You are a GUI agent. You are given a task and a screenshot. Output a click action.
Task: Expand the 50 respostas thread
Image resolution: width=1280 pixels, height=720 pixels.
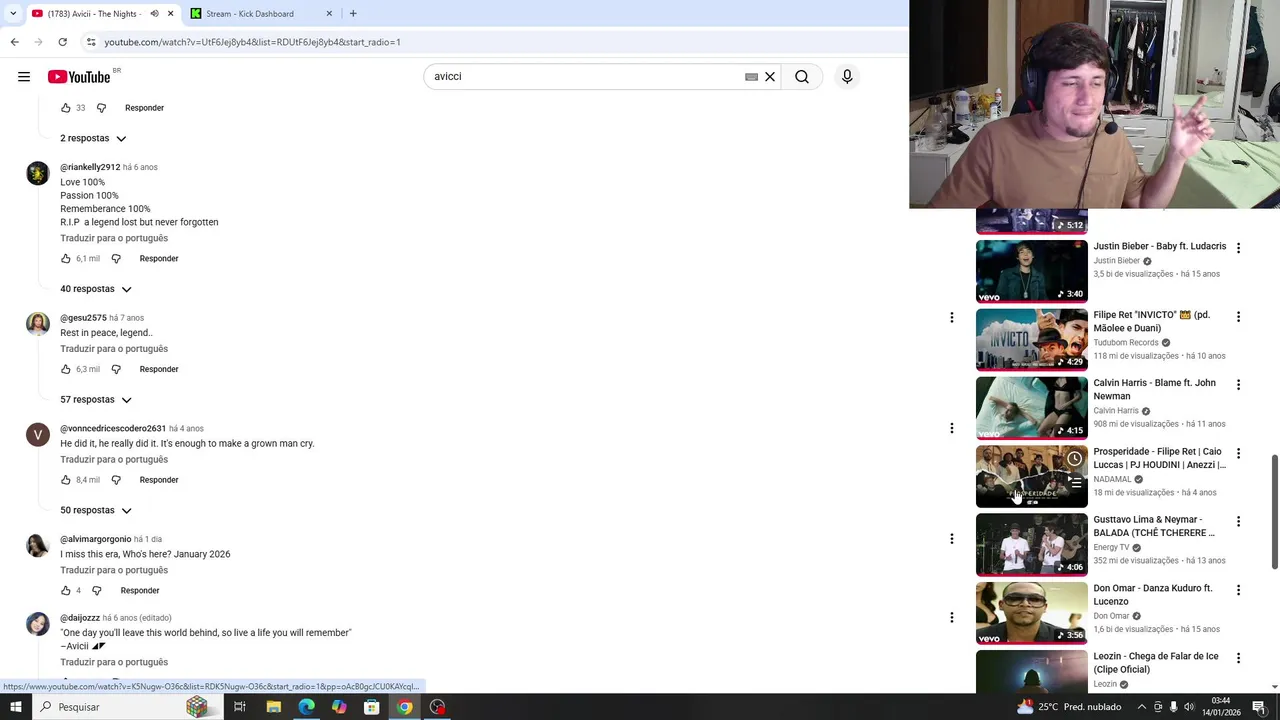[x=96, y=510]
